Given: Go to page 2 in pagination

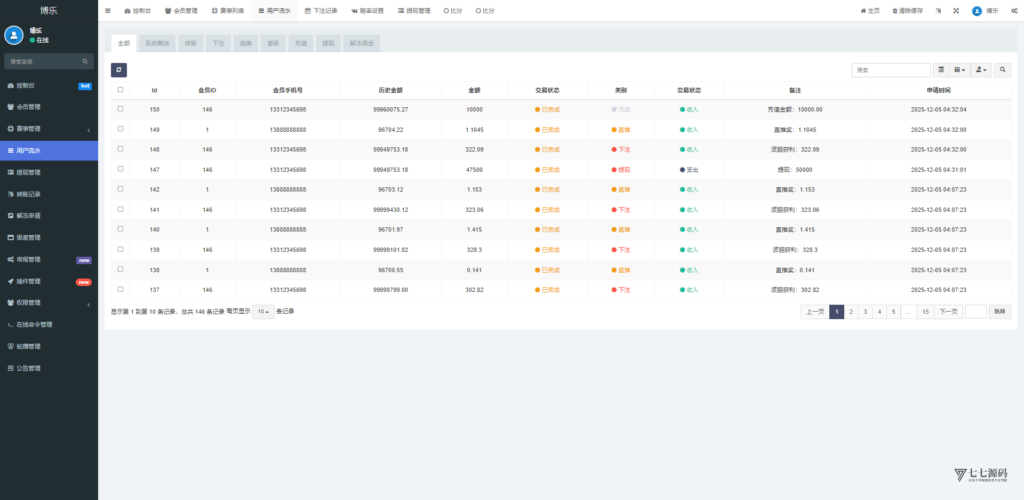Looking at the screenshot, I should 851,312.
